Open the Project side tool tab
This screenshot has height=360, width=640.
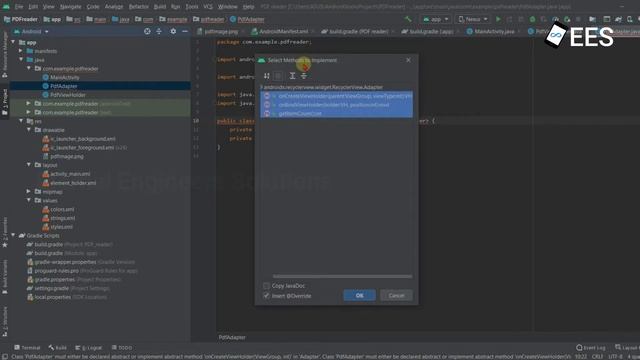pos(4,102)
